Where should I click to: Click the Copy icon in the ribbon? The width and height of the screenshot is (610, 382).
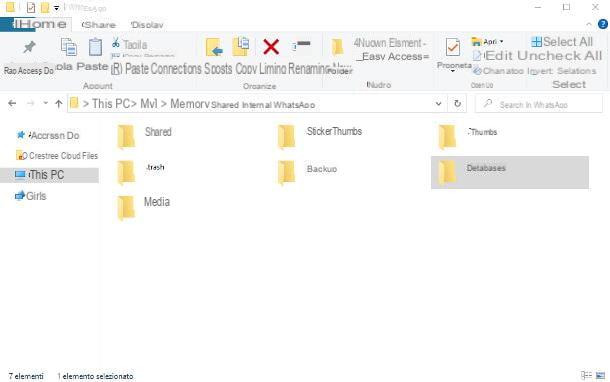click(69, 47)
